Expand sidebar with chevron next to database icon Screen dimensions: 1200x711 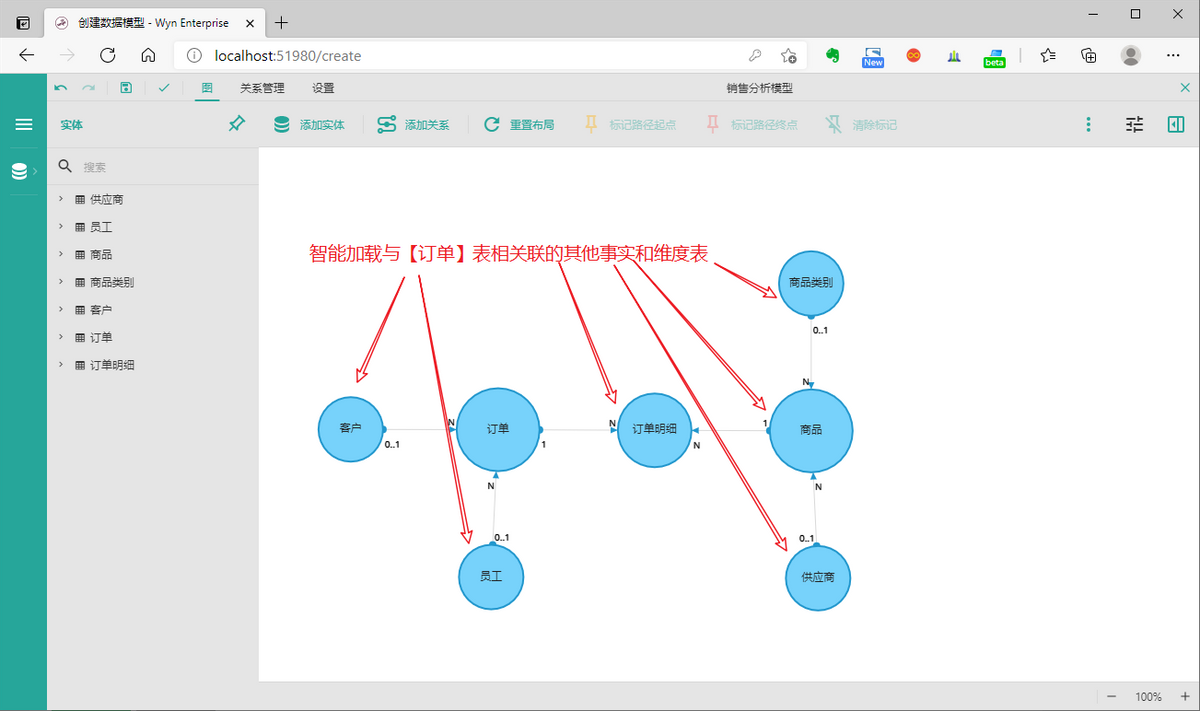coord(36,172)
